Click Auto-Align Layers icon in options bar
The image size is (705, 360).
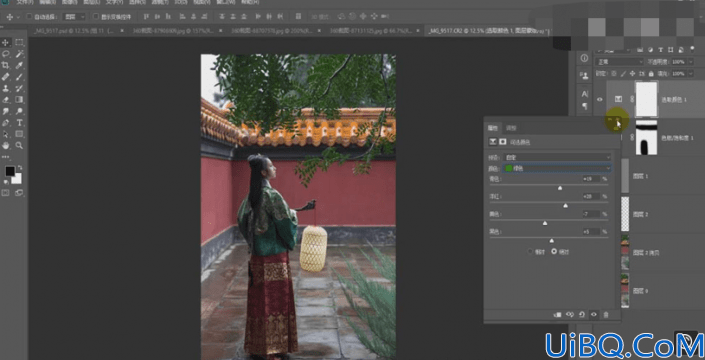pyautogui.click(x=298, y=17)
